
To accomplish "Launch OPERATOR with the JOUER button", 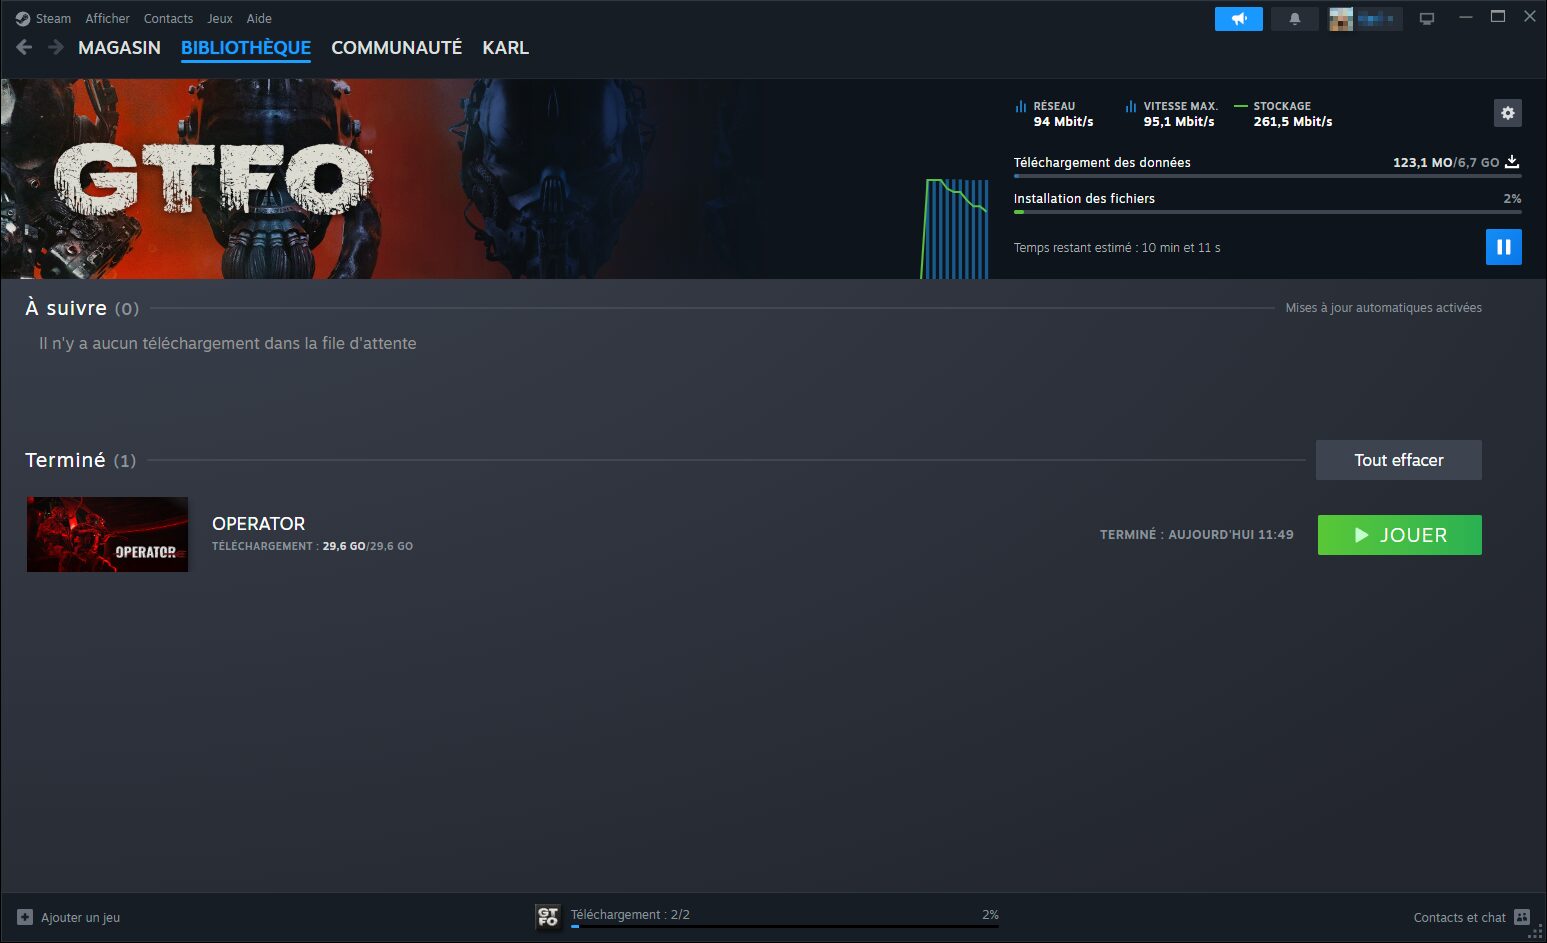I will point(1399,535).
